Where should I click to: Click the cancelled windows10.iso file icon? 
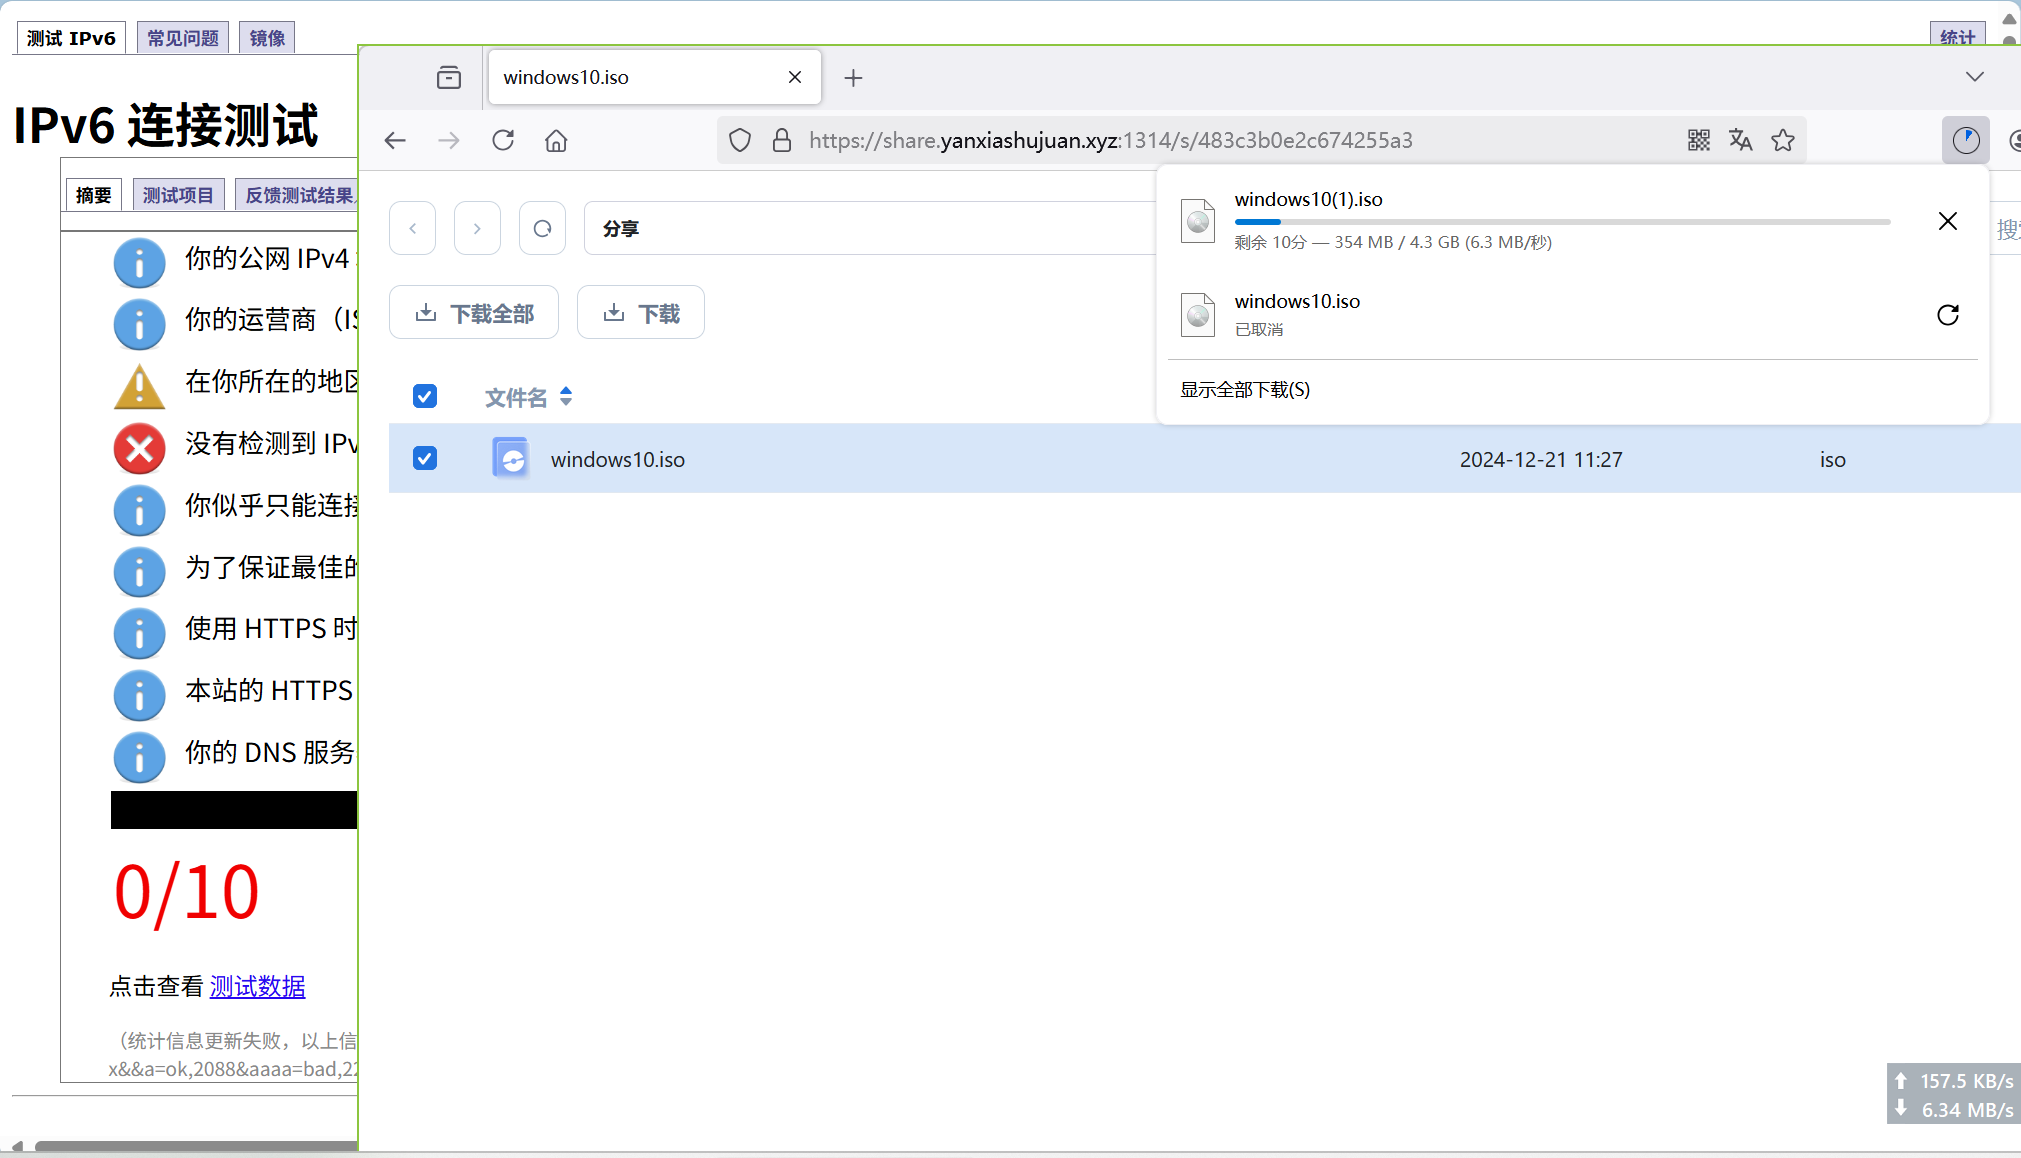click(1198, 314)
